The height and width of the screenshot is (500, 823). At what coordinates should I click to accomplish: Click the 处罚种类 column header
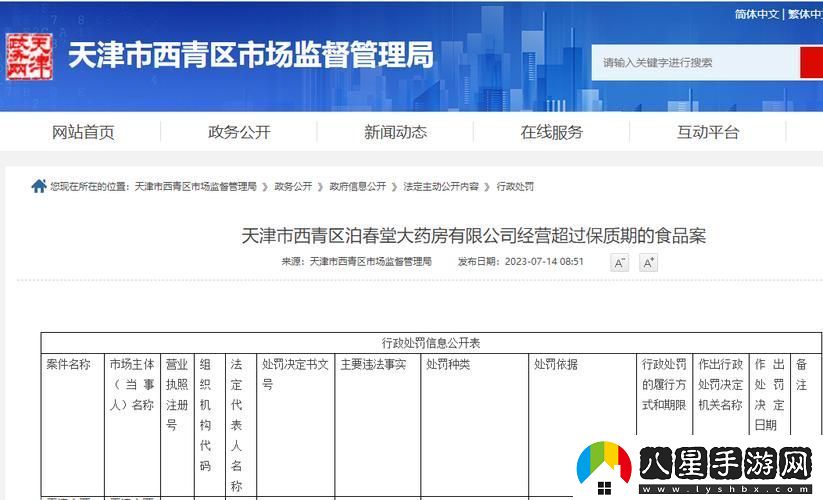pos(448,364)
